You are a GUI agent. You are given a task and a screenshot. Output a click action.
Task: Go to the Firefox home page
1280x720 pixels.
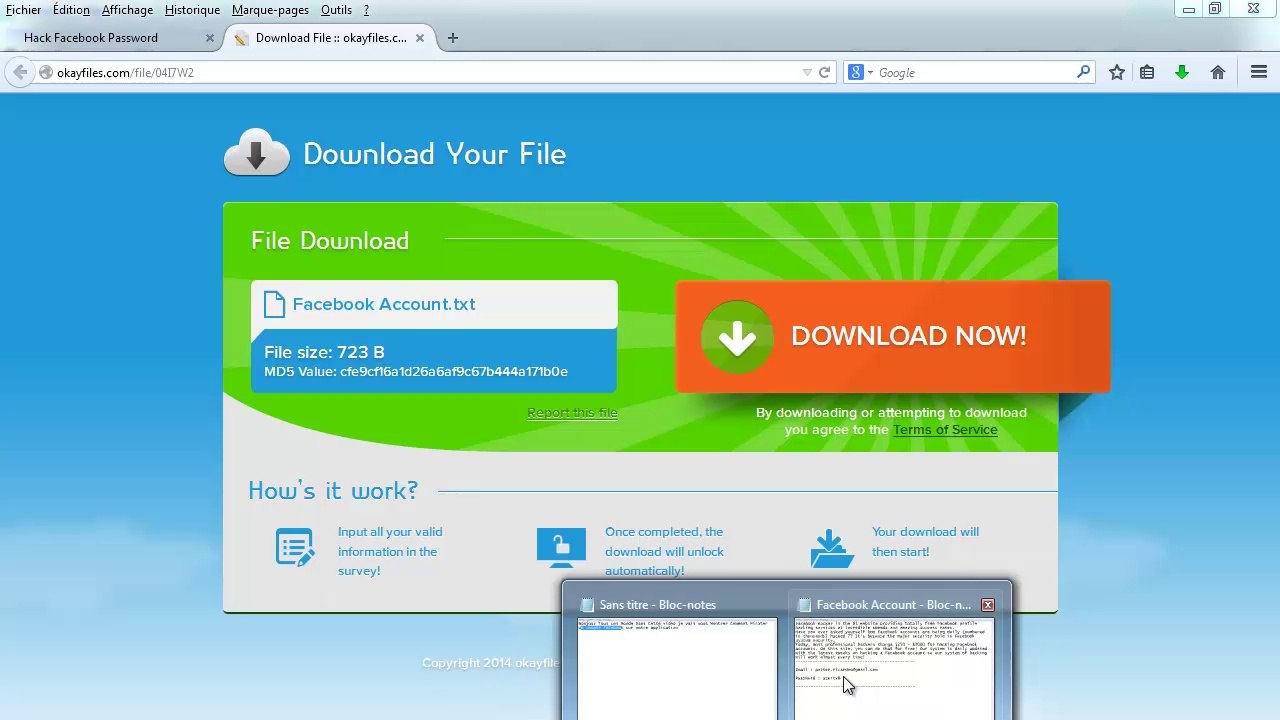(1218, 72)
